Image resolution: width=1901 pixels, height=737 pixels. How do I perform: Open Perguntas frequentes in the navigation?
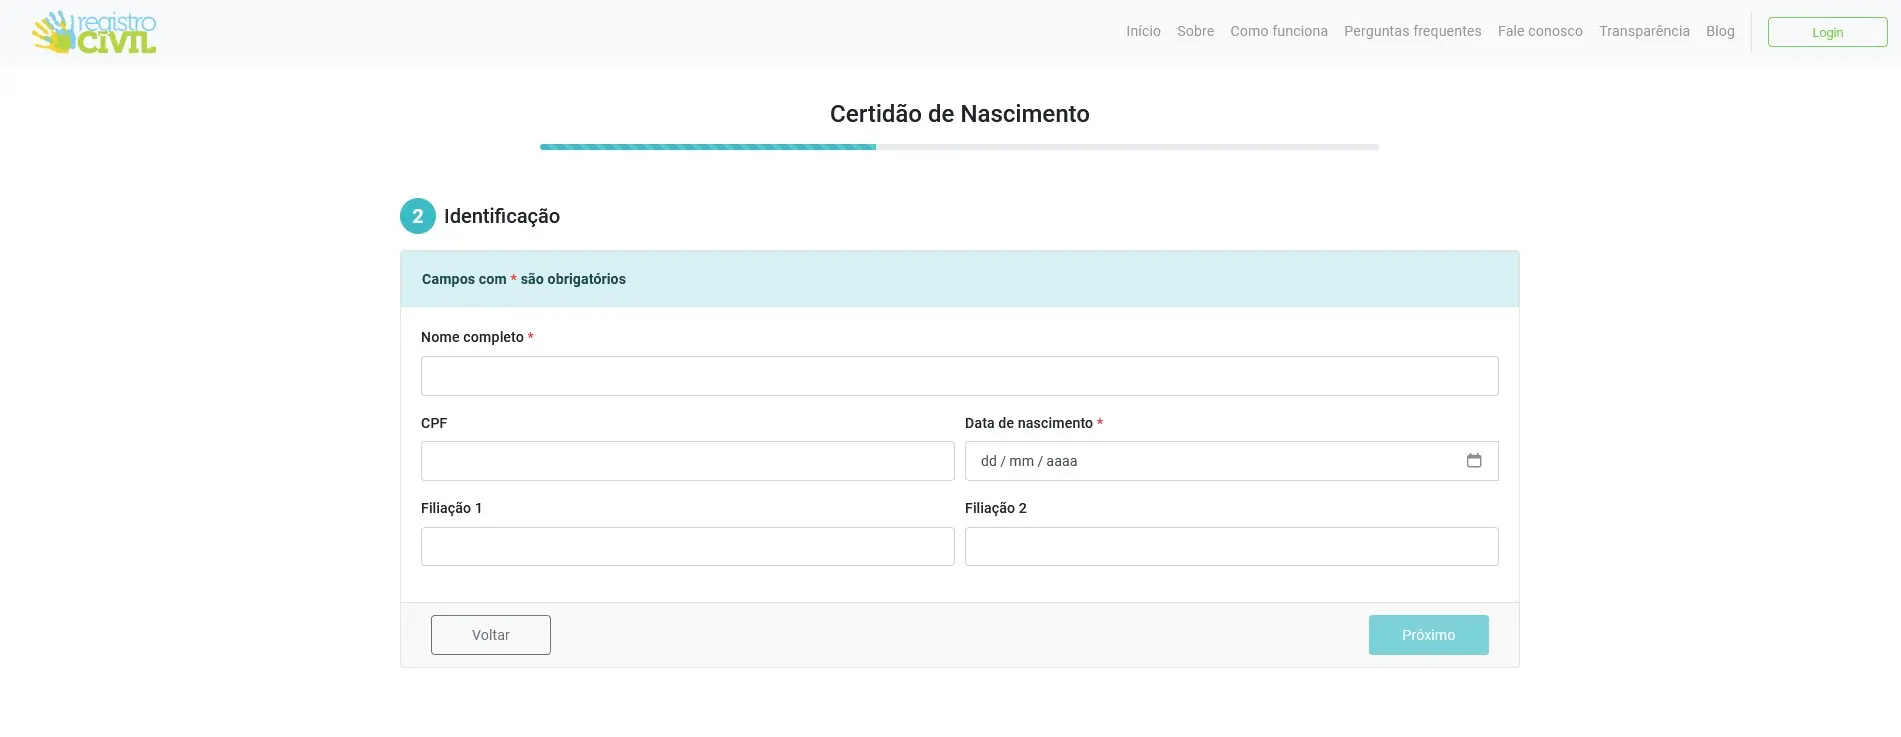pos(1412,32)
